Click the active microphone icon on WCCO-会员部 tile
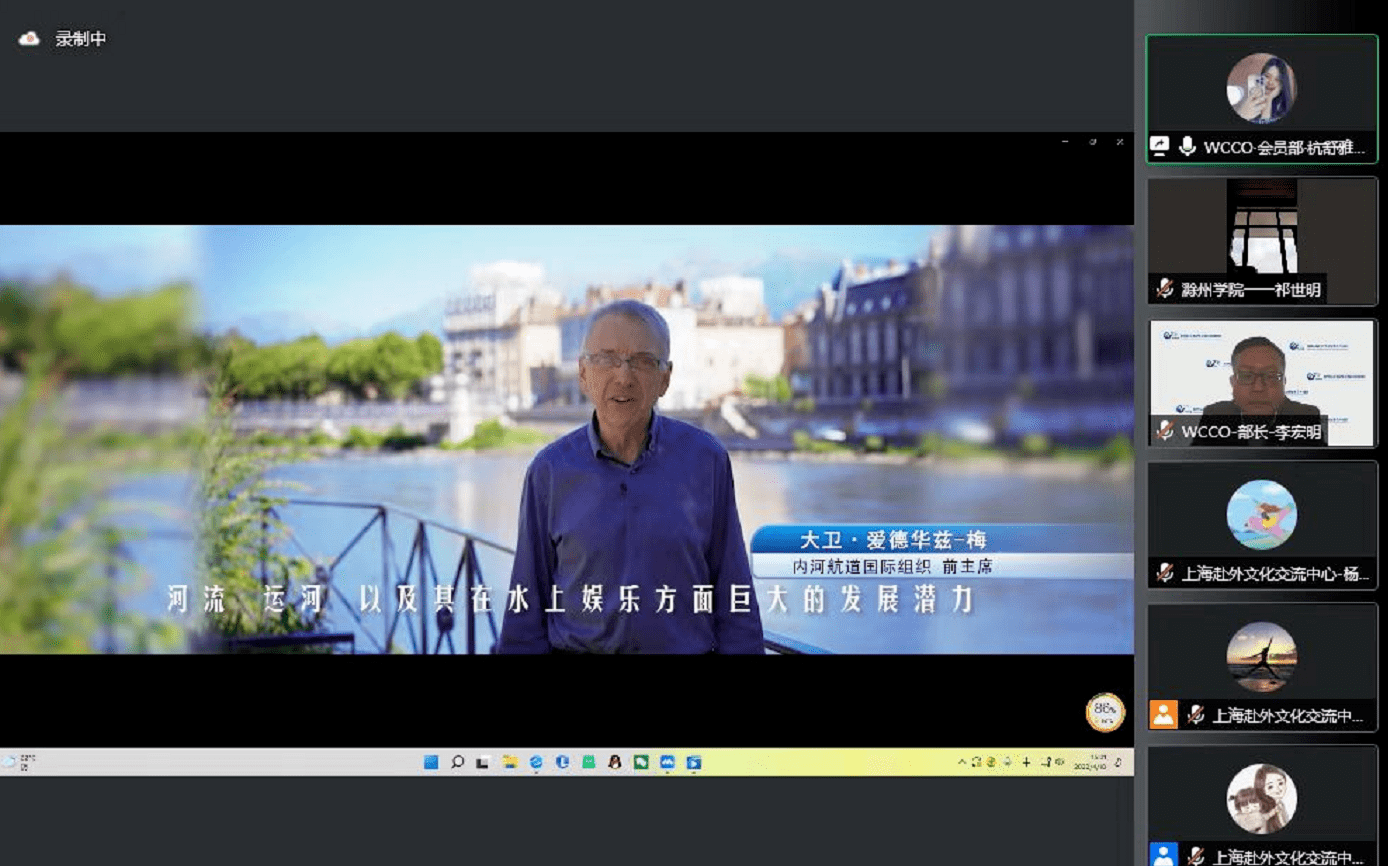1388x866 pixels. click(x=1187, y=147)
